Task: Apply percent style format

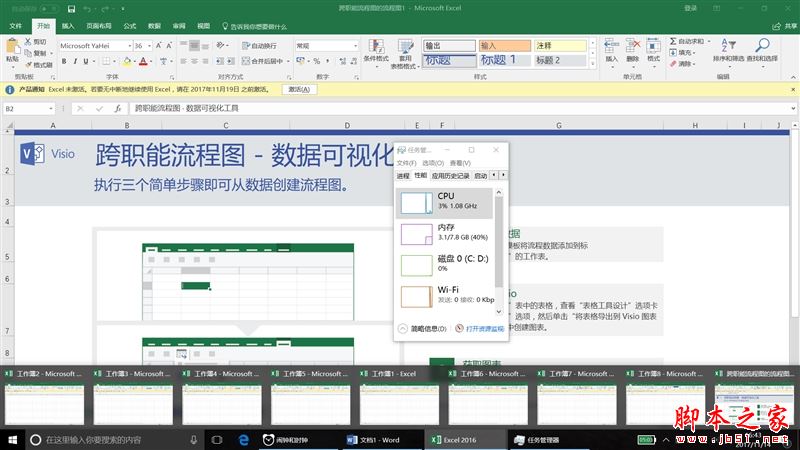Action: pos(316,61)
